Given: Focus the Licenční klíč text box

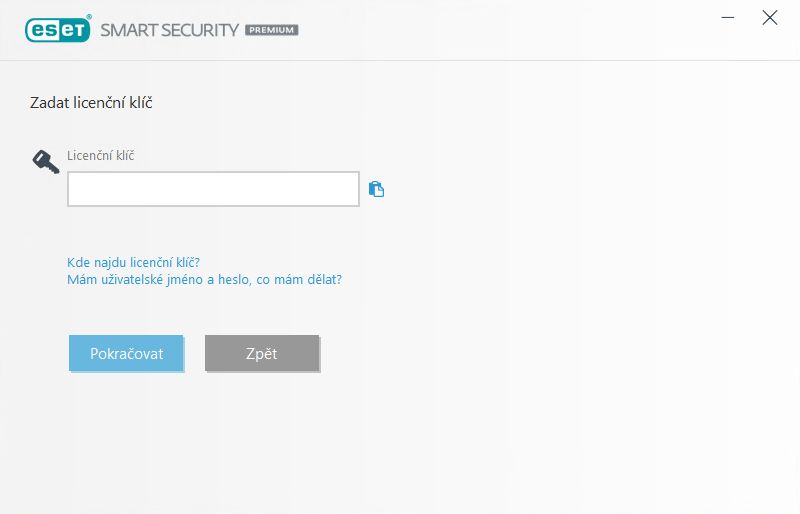Looking at the screenshot, I should pos(213,189).
